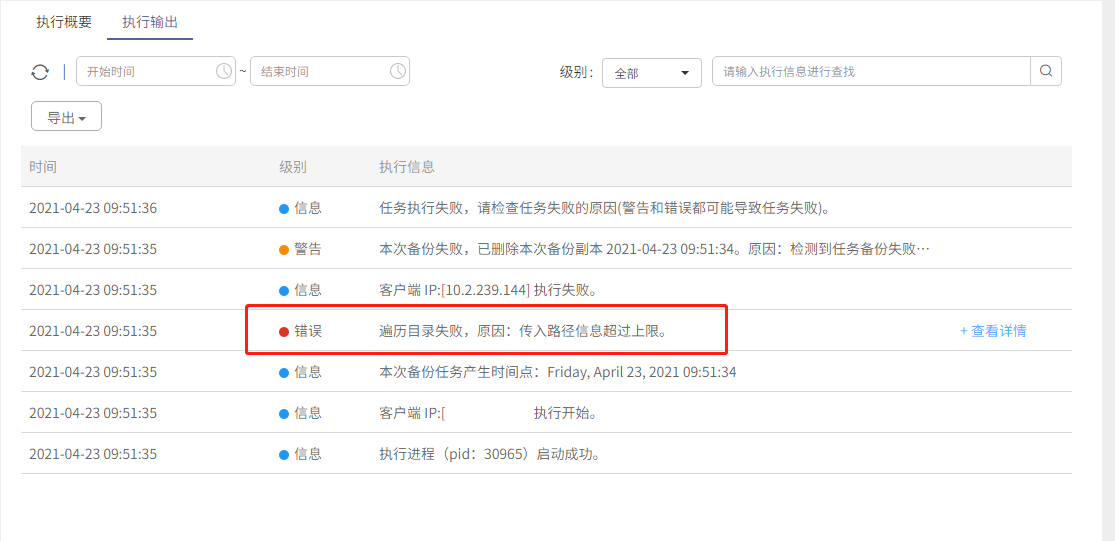Click the 错误 level label
This screenshot has width=1115, height=541.
[308, 331]
